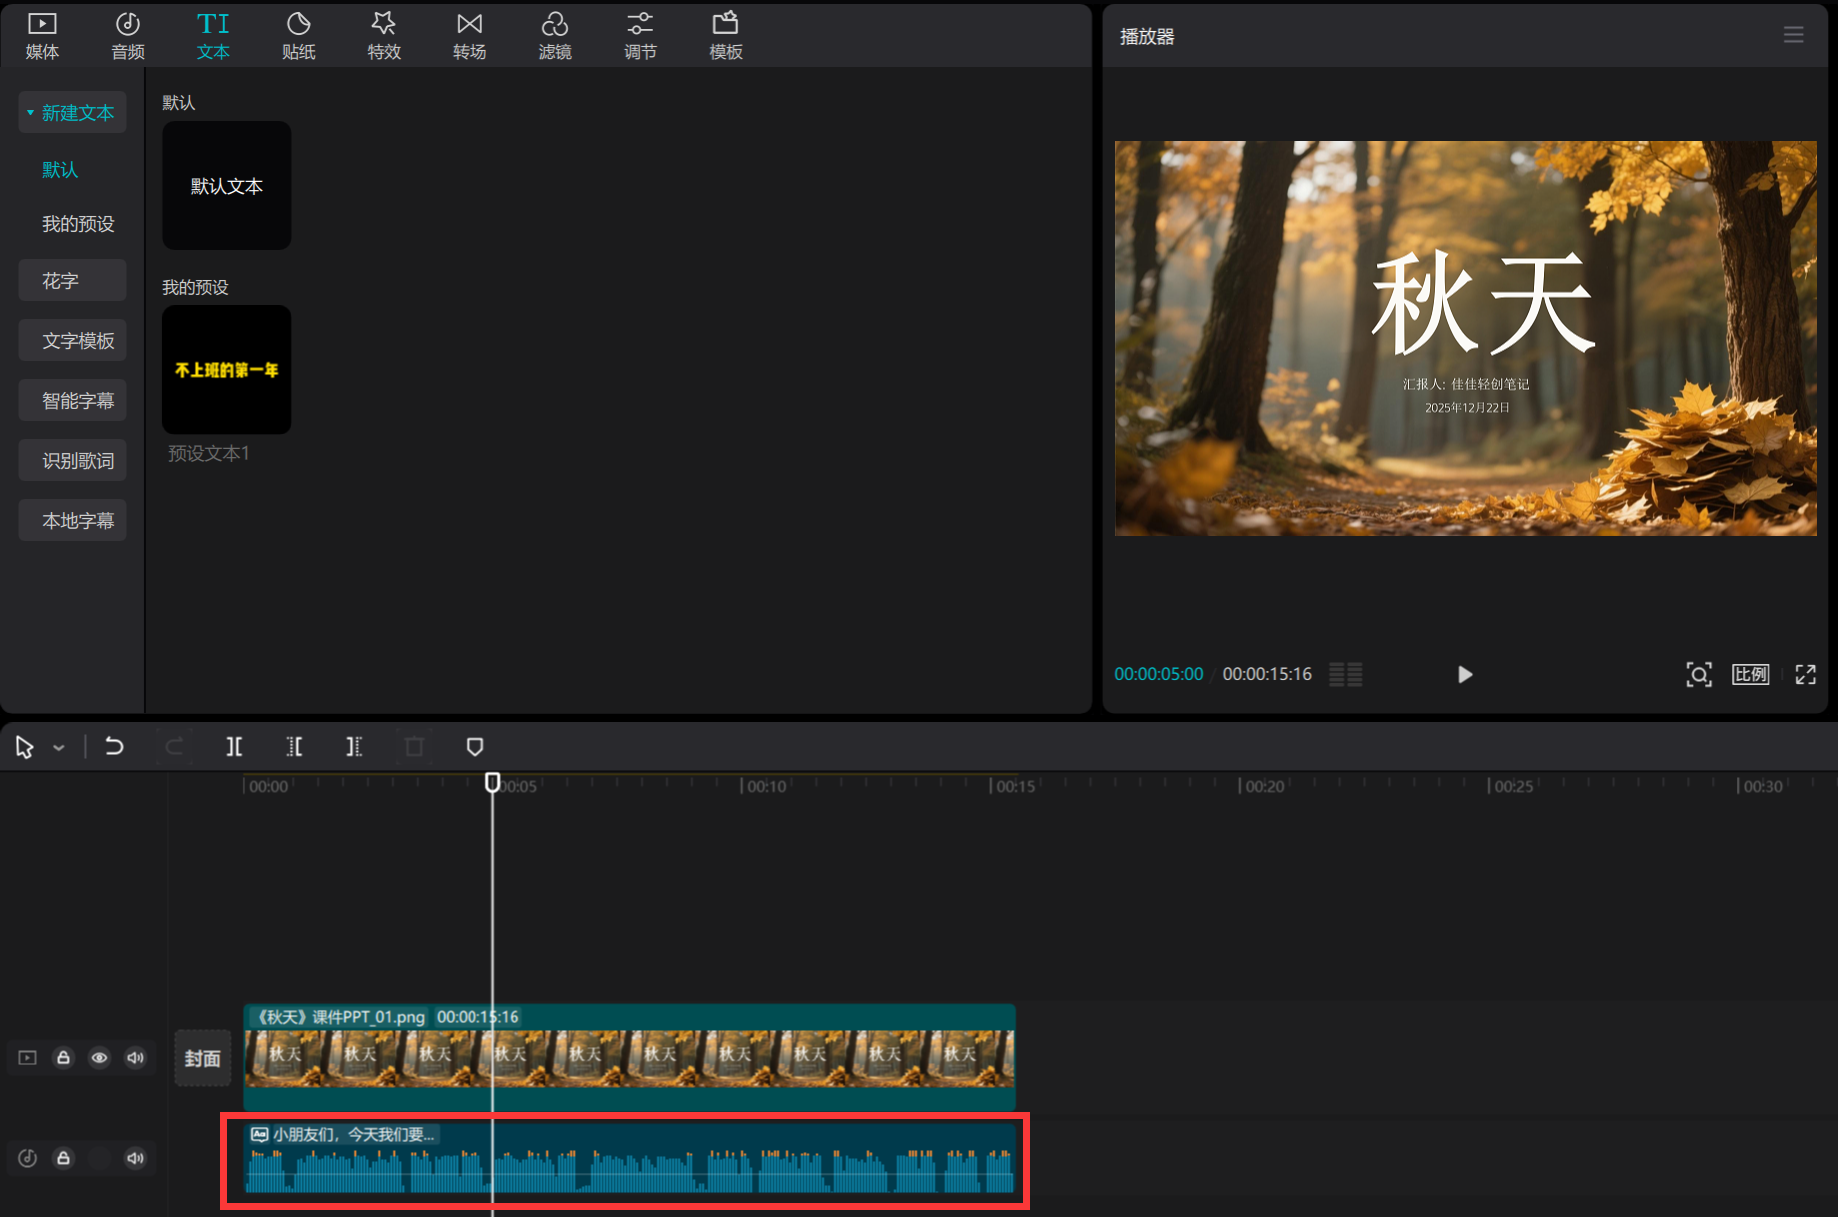Mute the audio track speaker
The image size is (1838, 1217).
tap(135, 1158)
